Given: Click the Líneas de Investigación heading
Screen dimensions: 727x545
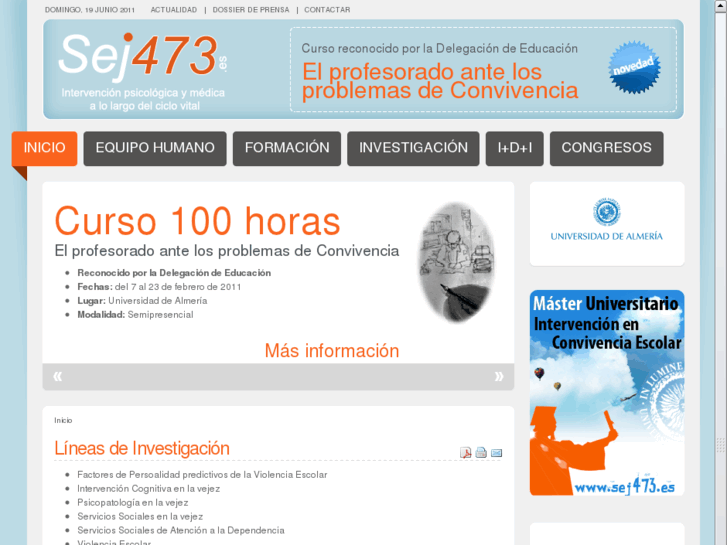Looking at the screenshot, I should tap(142, 449).
